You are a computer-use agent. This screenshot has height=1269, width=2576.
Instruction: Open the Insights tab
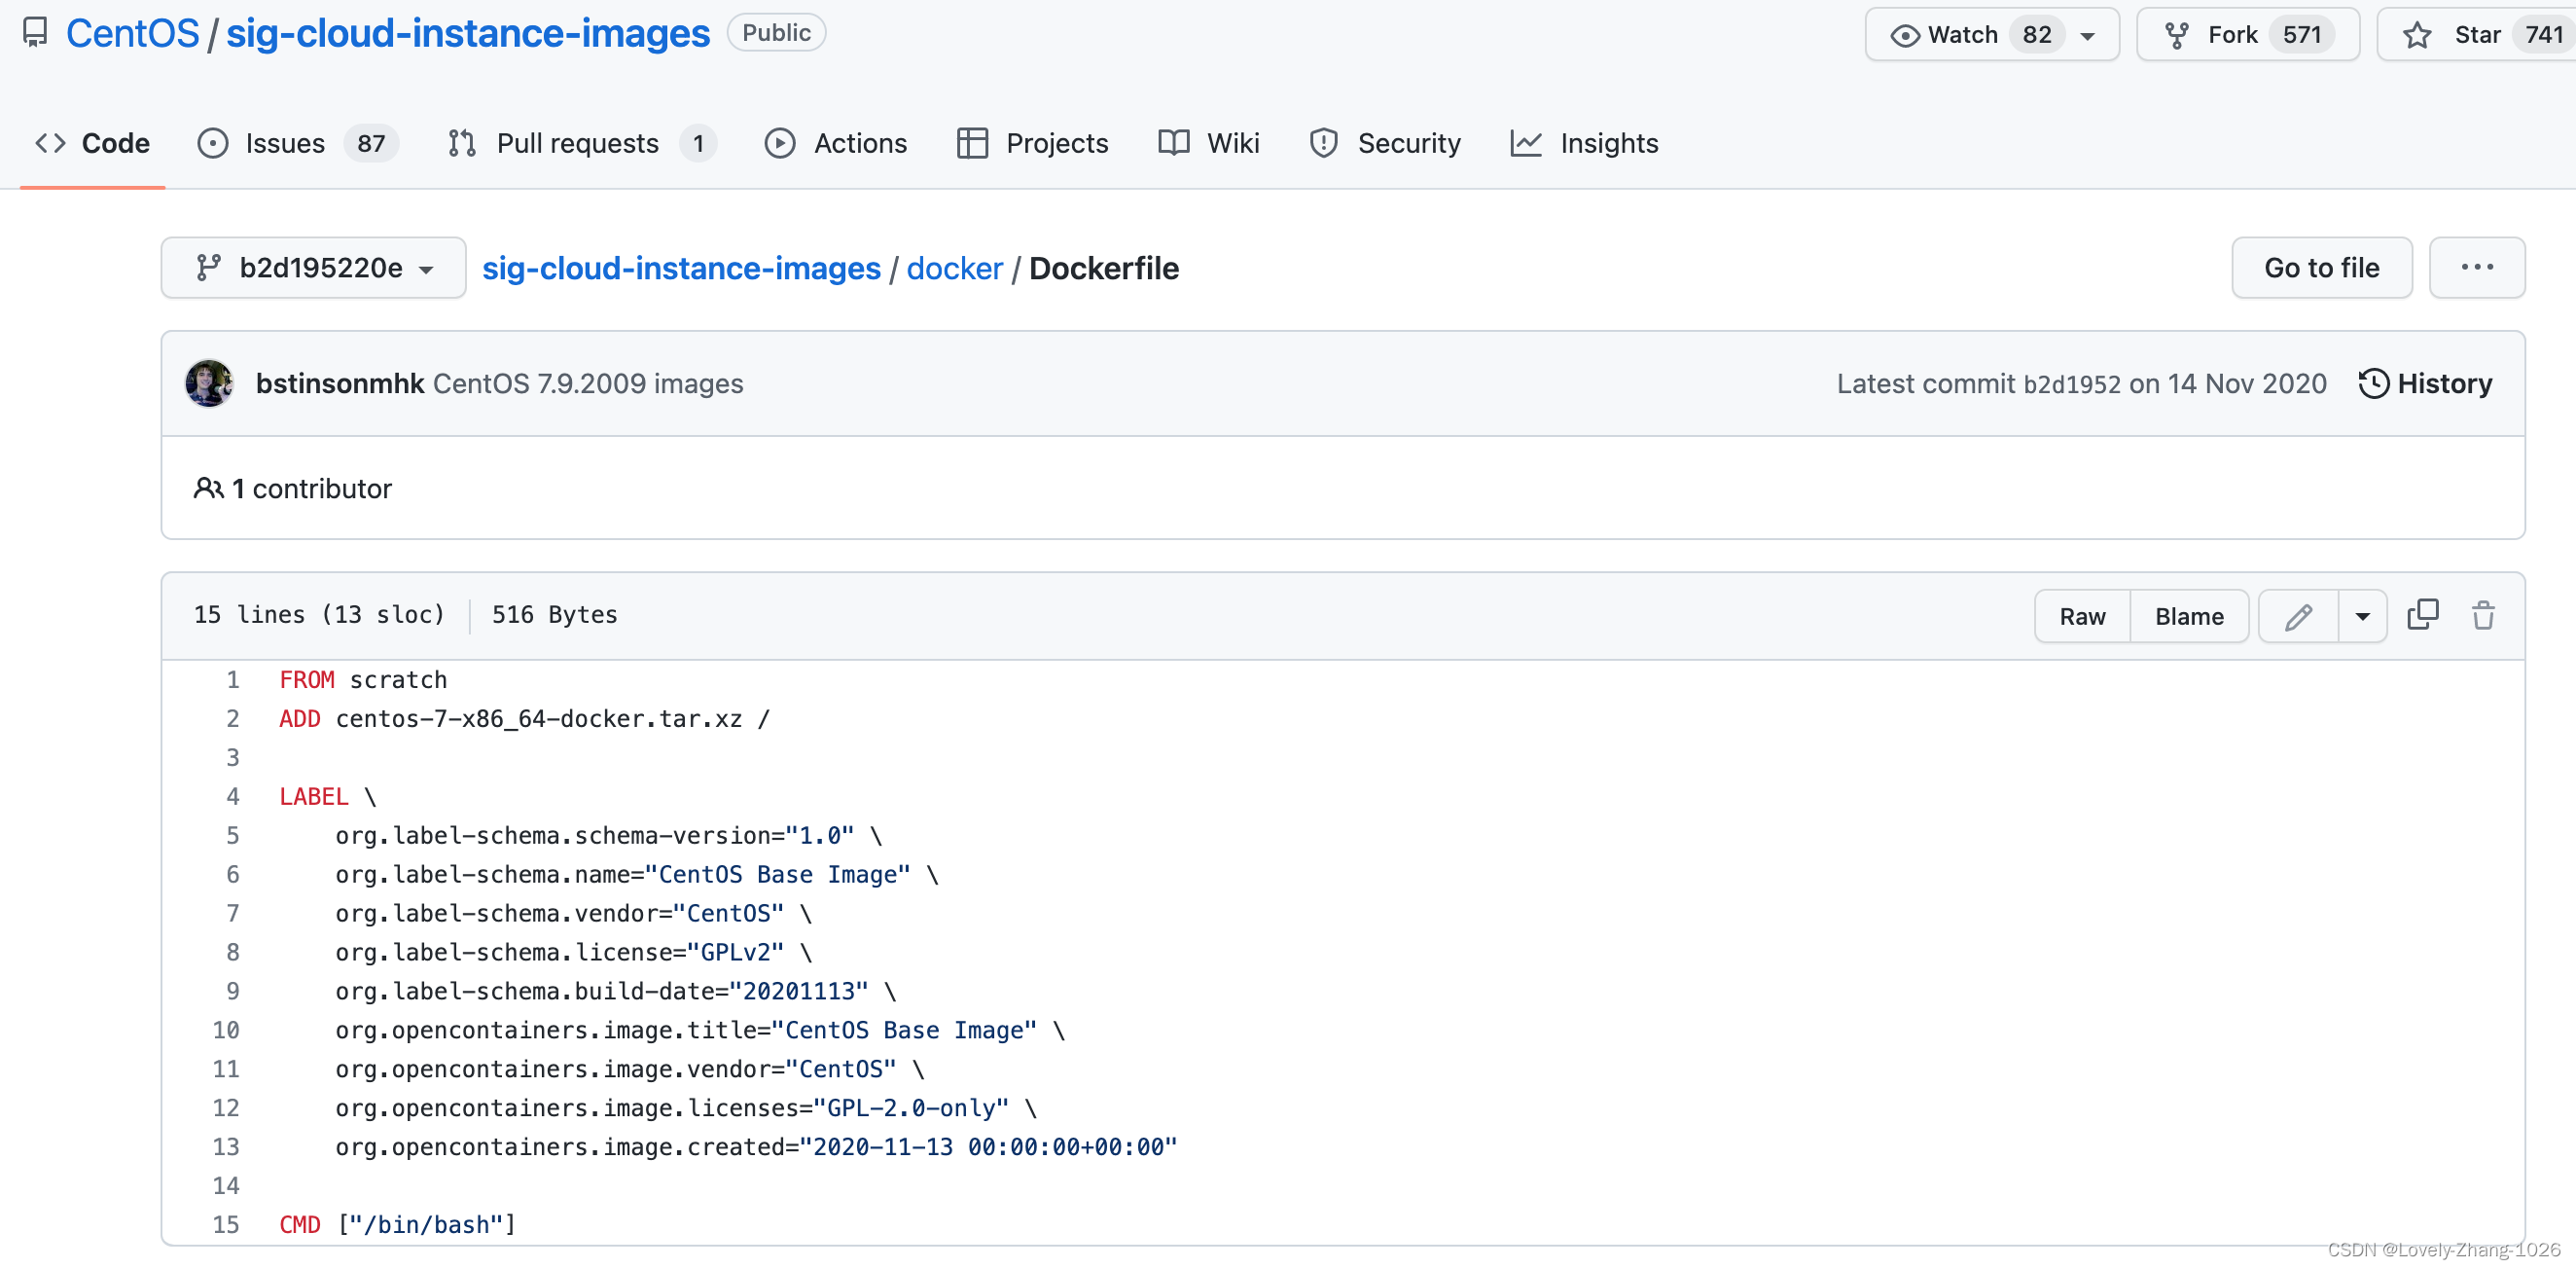(1584, 143)
